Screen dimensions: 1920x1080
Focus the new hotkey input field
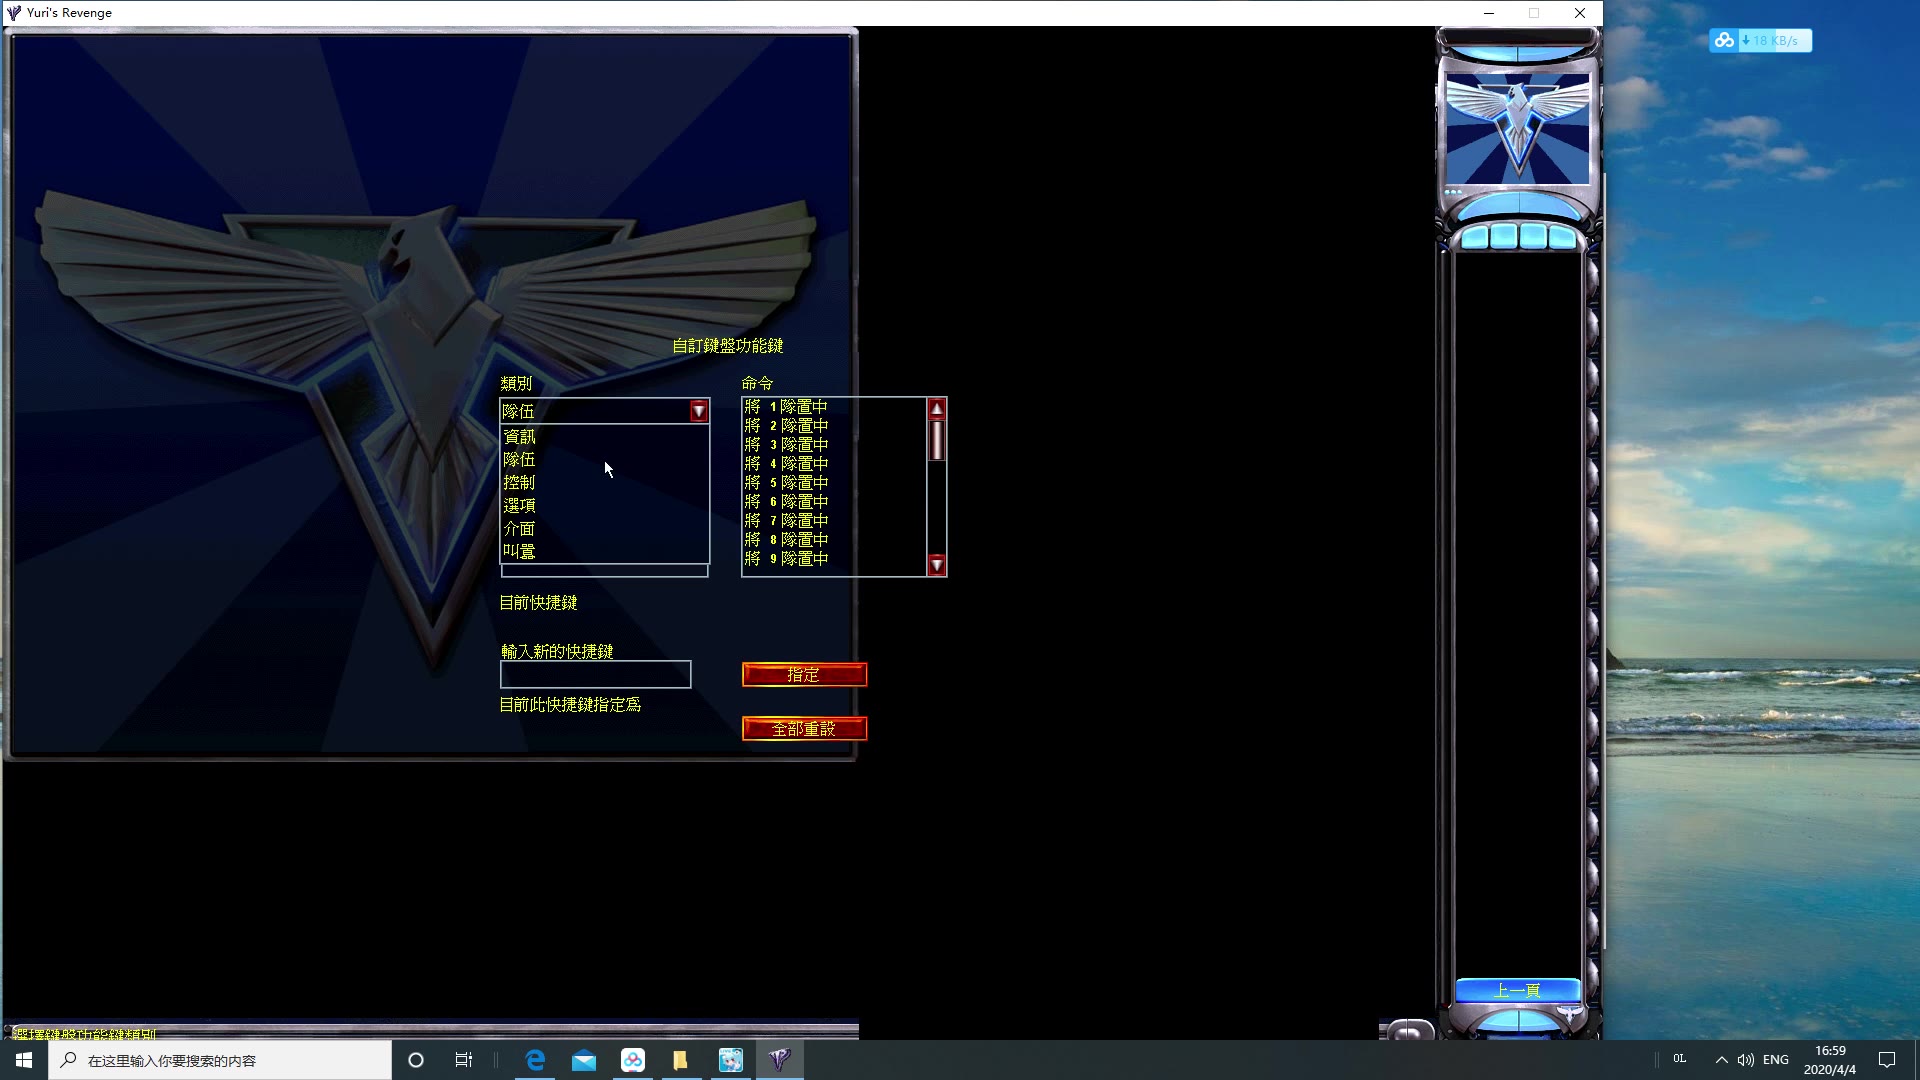point(595,674)
